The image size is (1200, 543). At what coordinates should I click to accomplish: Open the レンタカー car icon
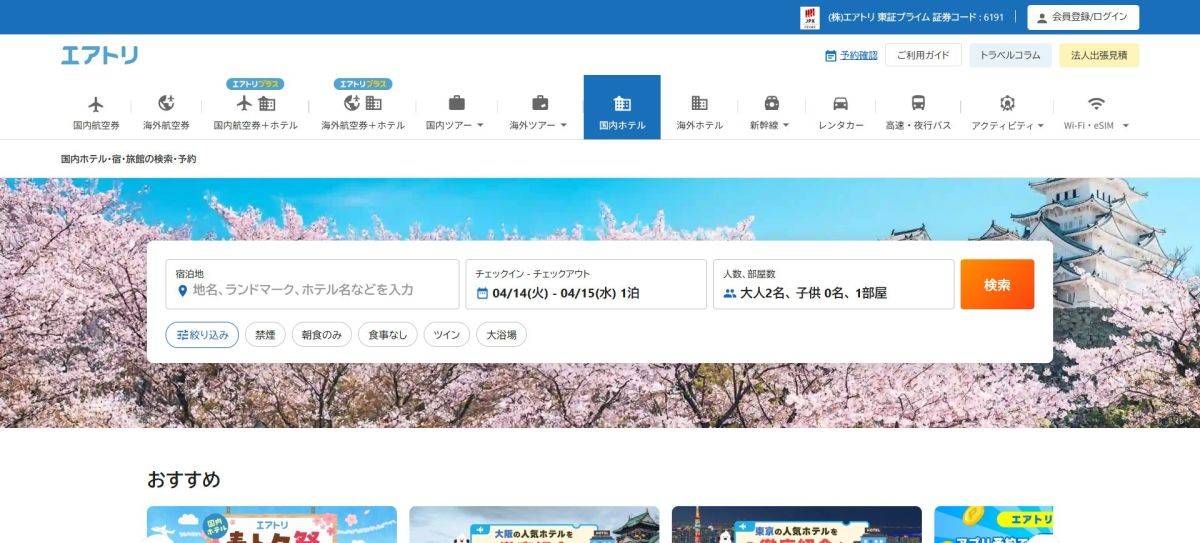pyautogui.click(x=841, y=103)
